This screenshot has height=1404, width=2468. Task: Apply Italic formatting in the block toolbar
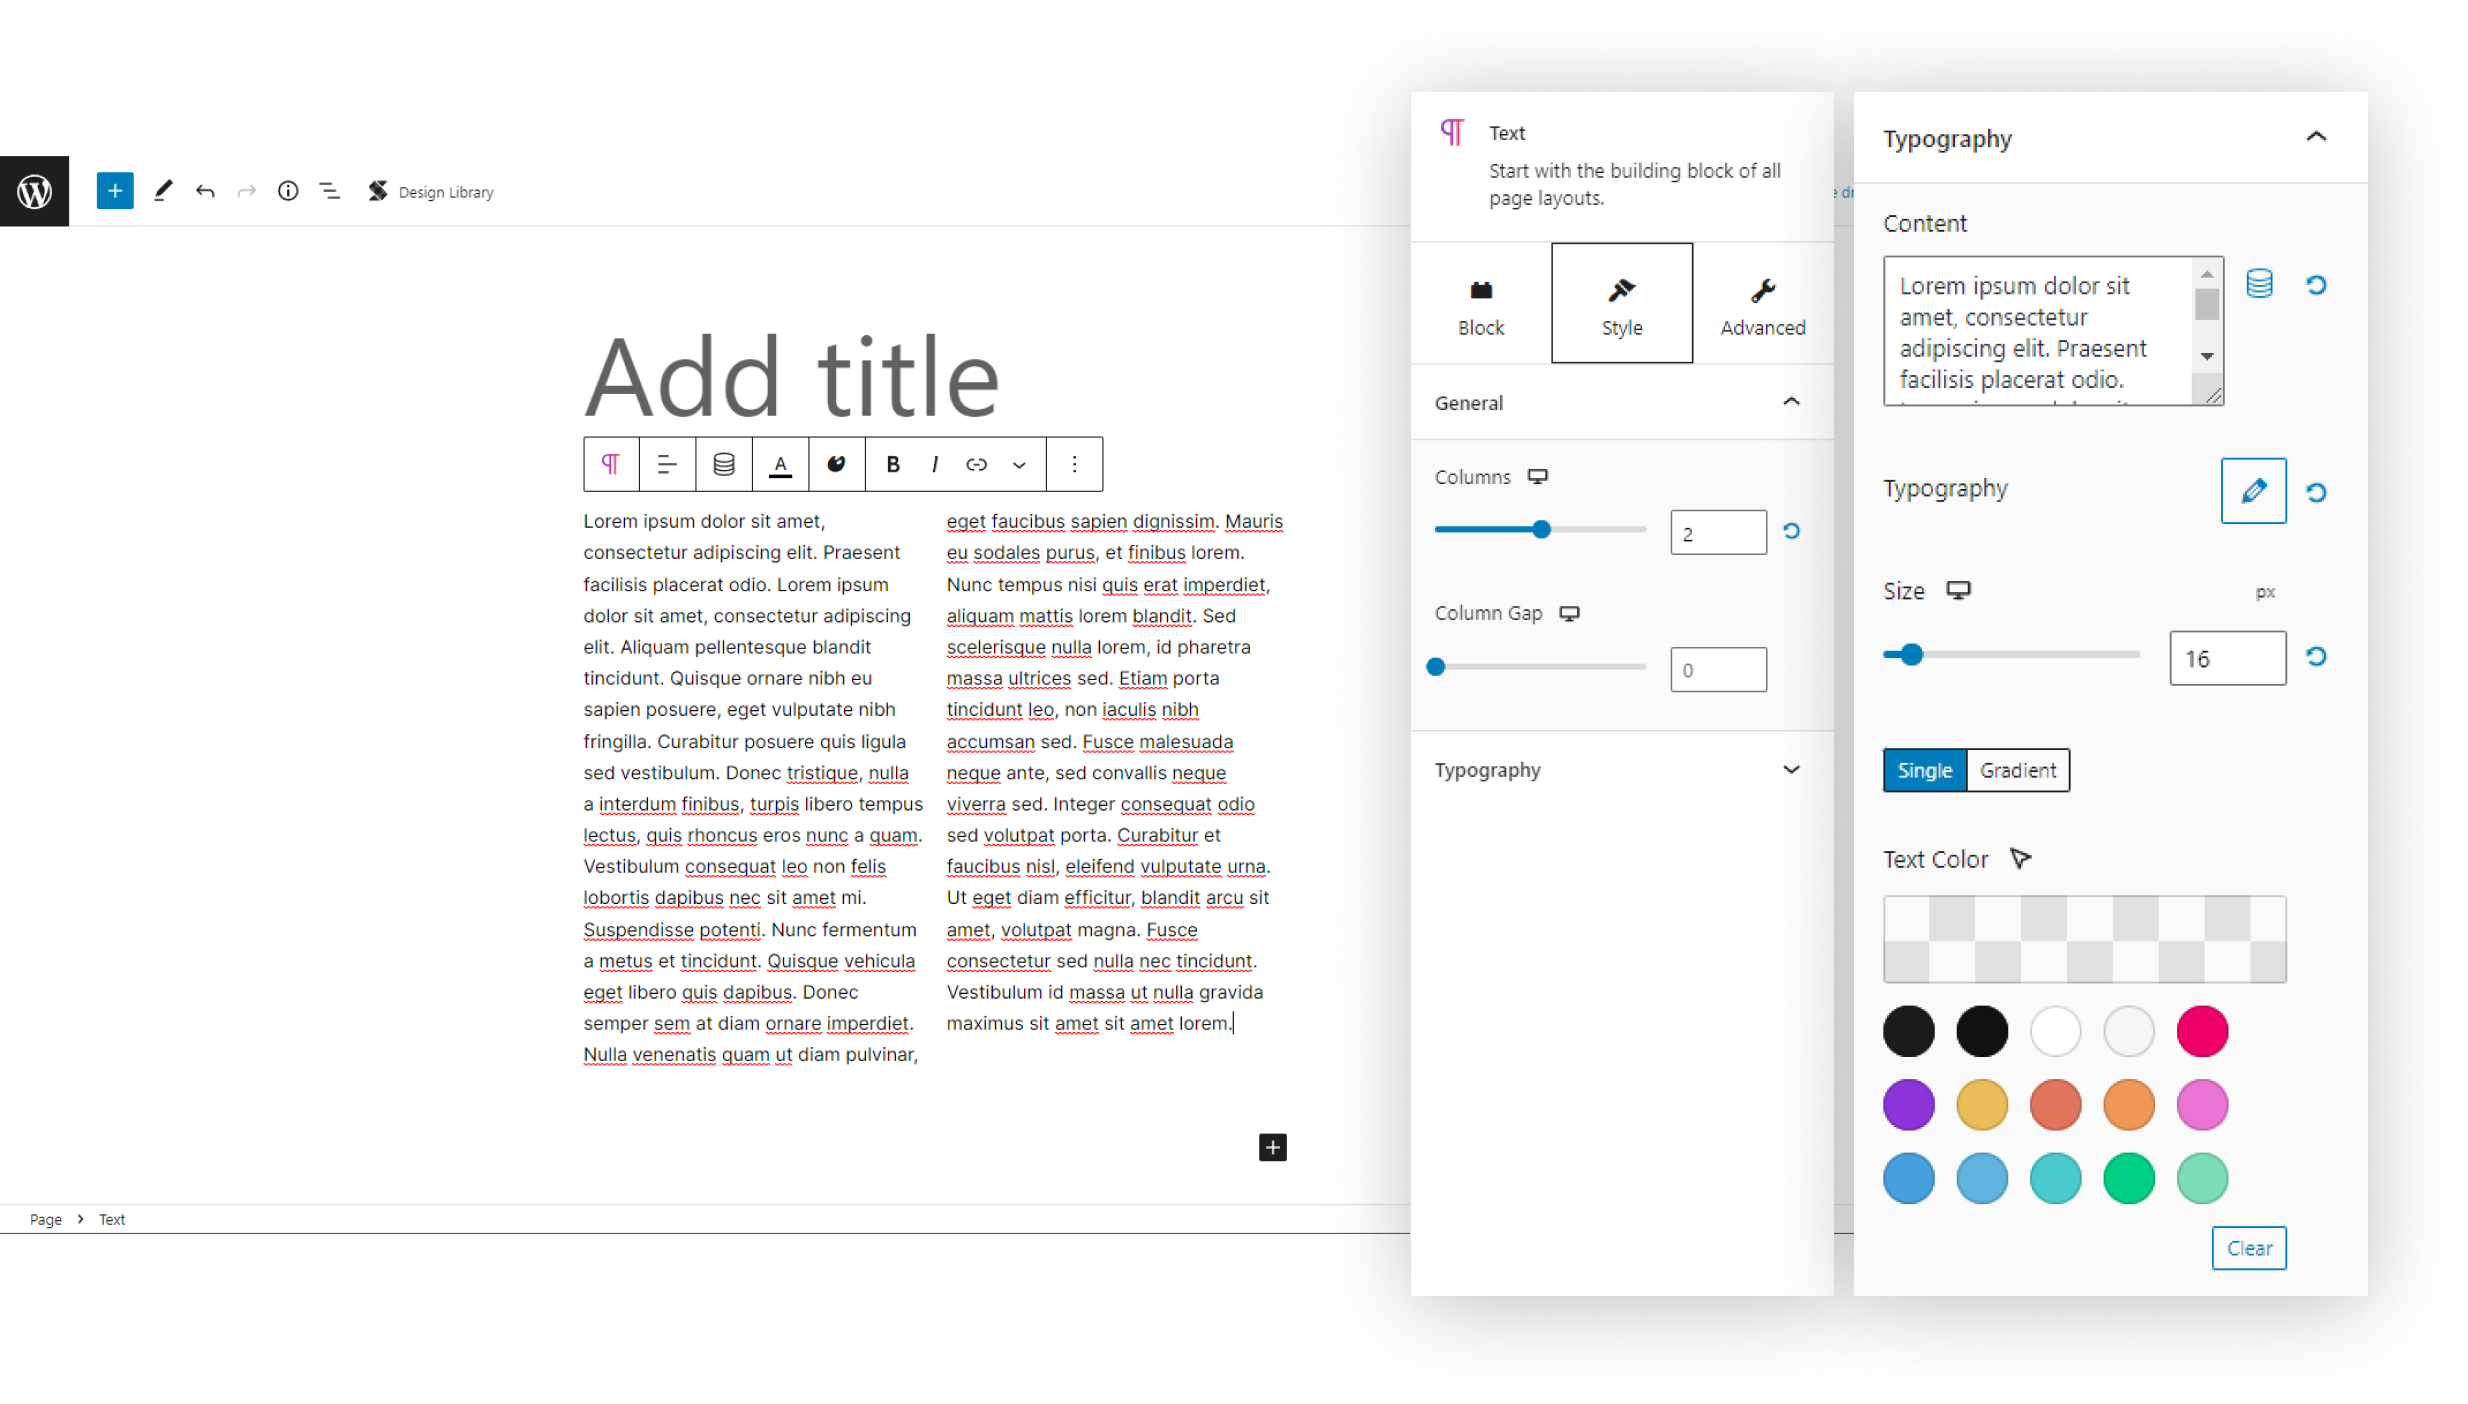point(933,464)
